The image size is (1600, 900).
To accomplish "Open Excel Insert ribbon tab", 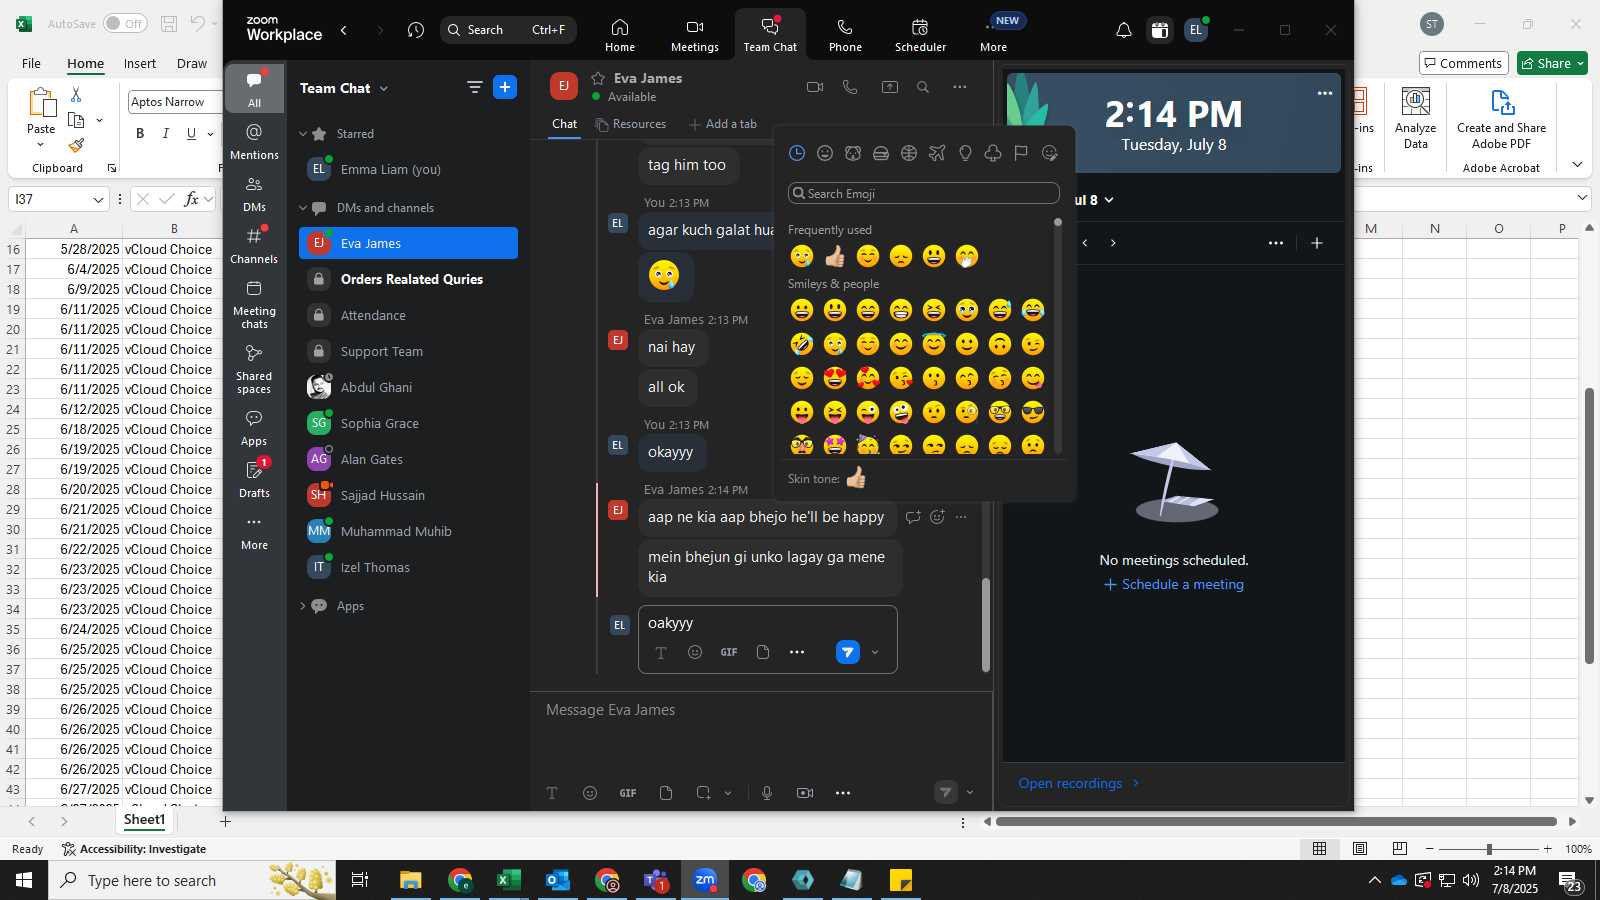I will coord(140,63).
